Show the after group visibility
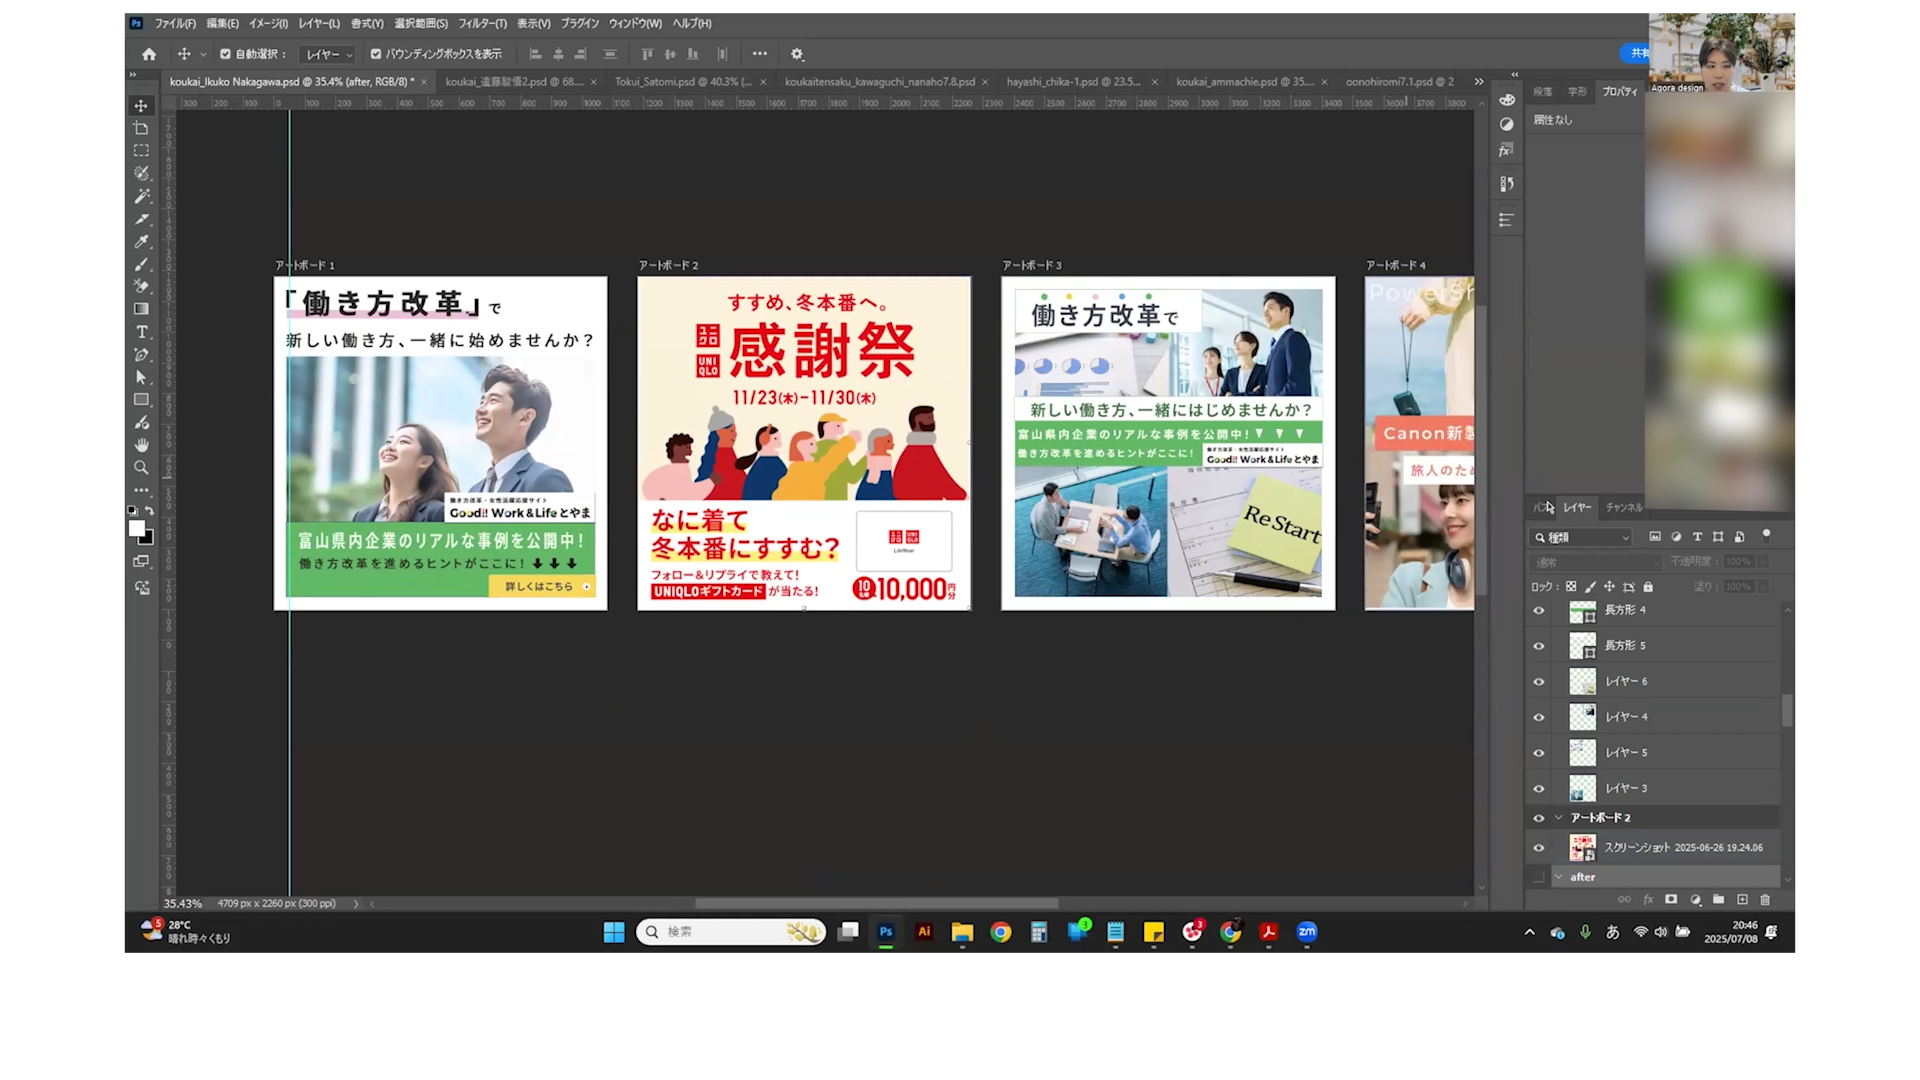The width and height of the screenshot is (1920, 1080). pos(1539,877)
